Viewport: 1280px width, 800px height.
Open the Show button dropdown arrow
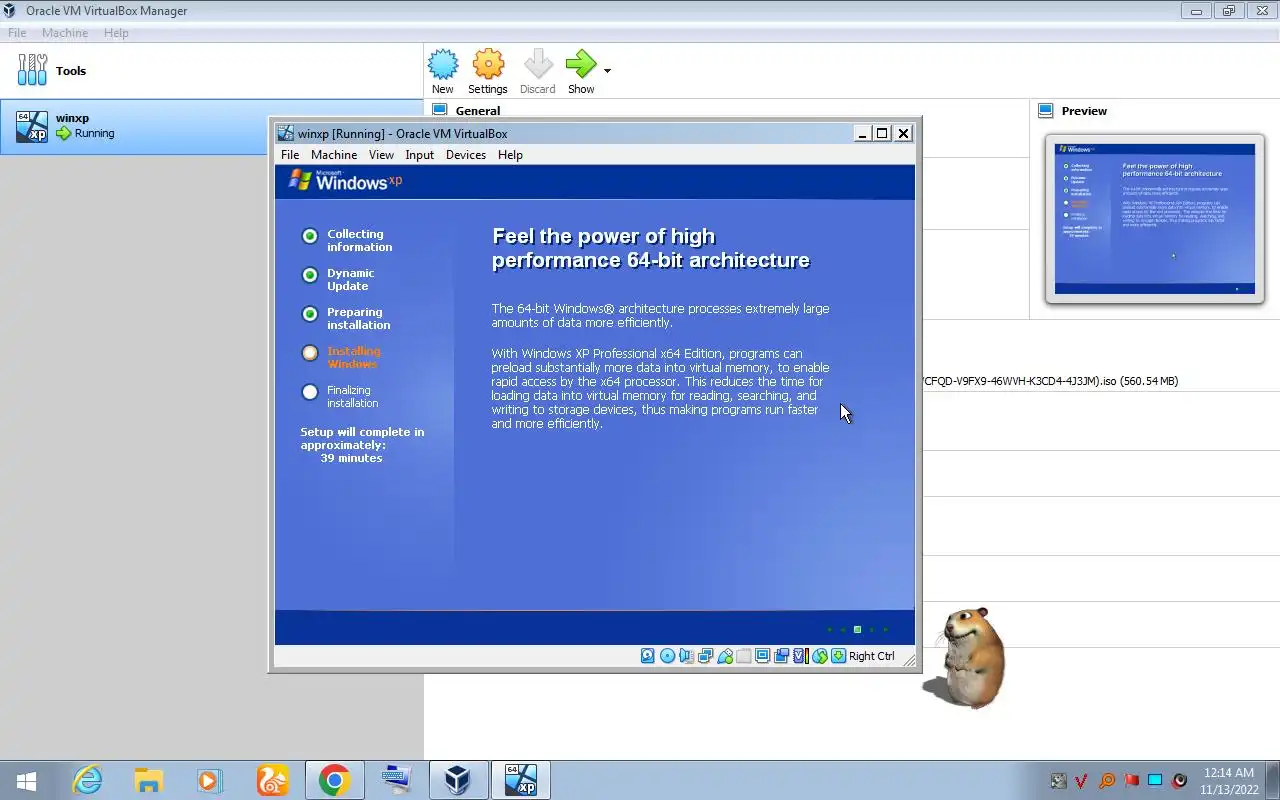point(607,71)
